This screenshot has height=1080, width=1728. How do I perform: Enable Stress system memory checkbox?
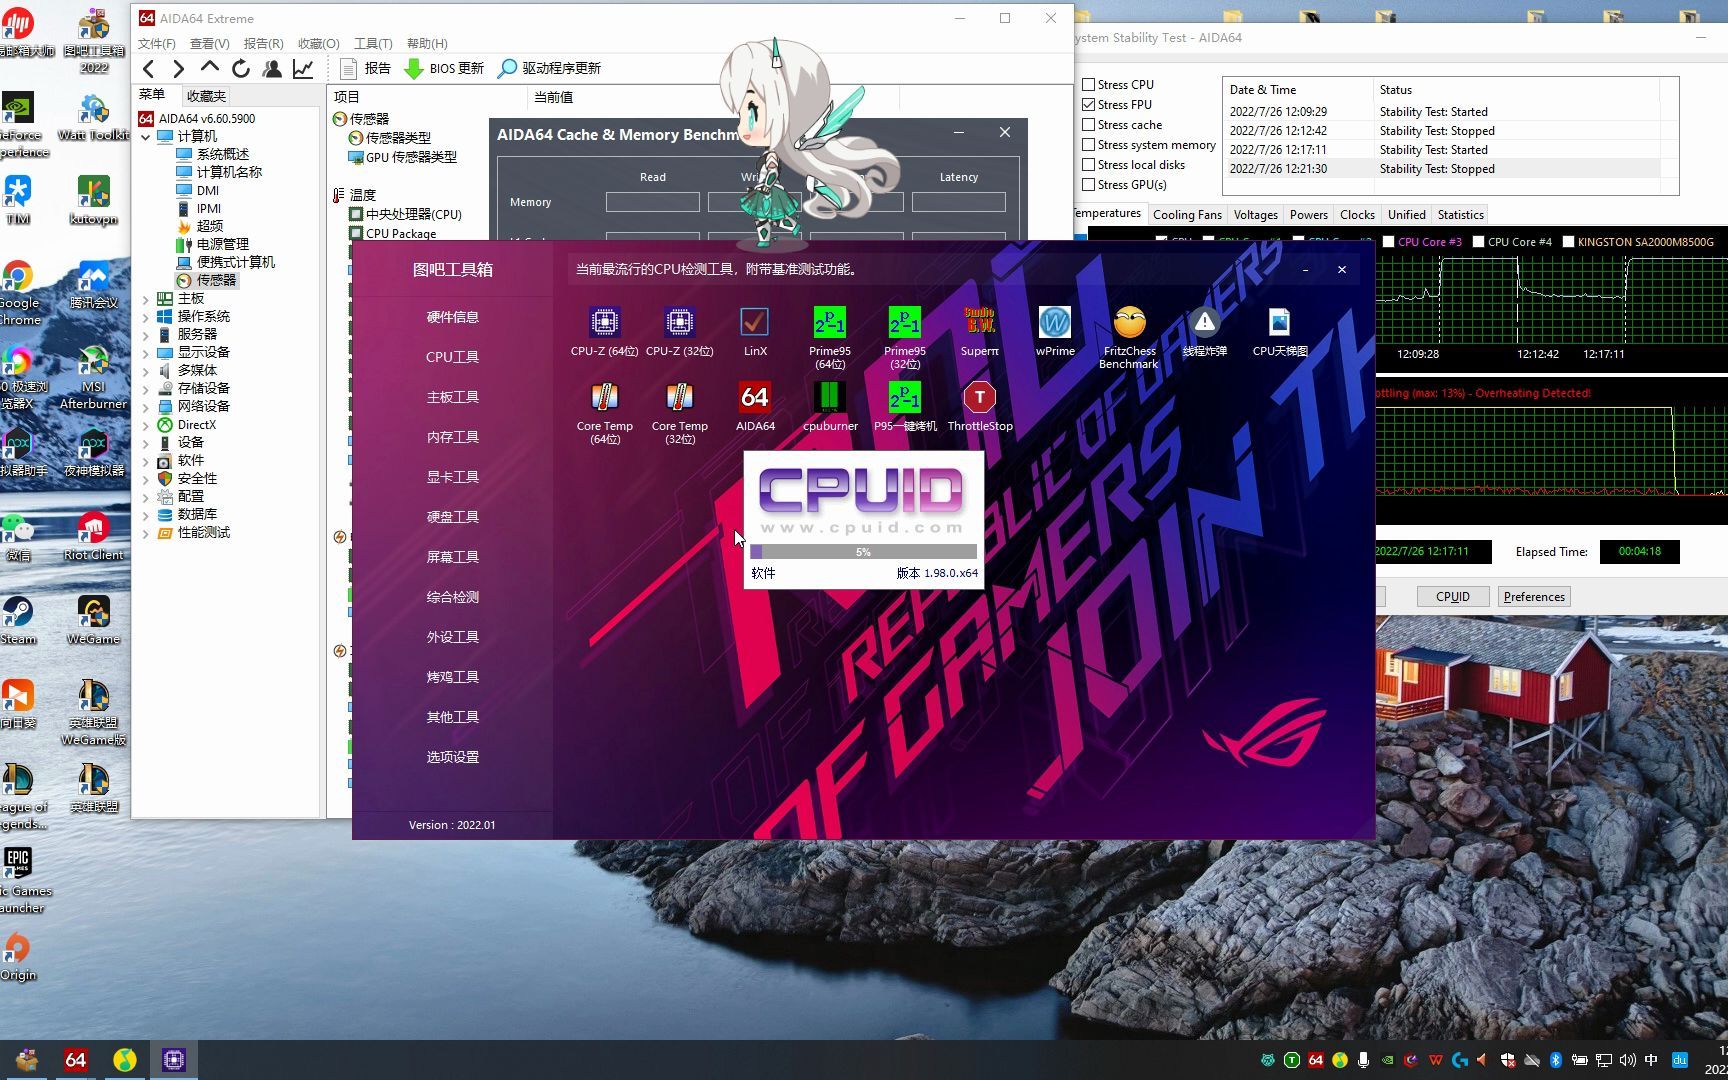point(1089,145)
